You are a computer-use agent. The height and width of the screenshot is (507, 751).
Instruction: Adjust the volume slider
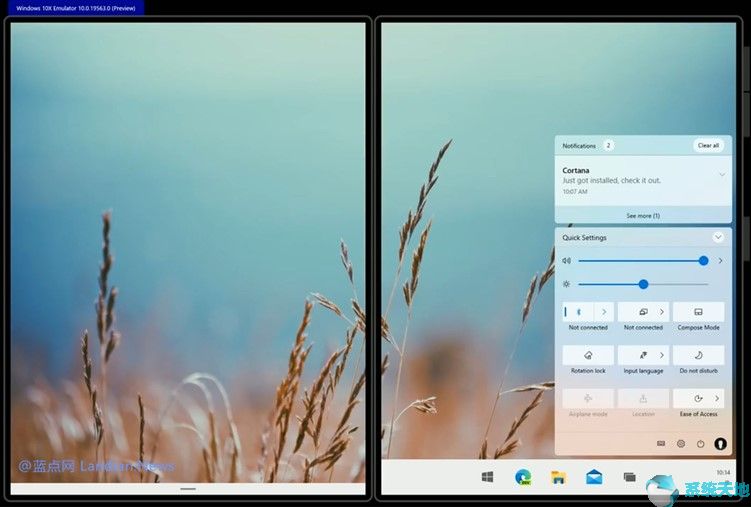[x=643, y=260]
